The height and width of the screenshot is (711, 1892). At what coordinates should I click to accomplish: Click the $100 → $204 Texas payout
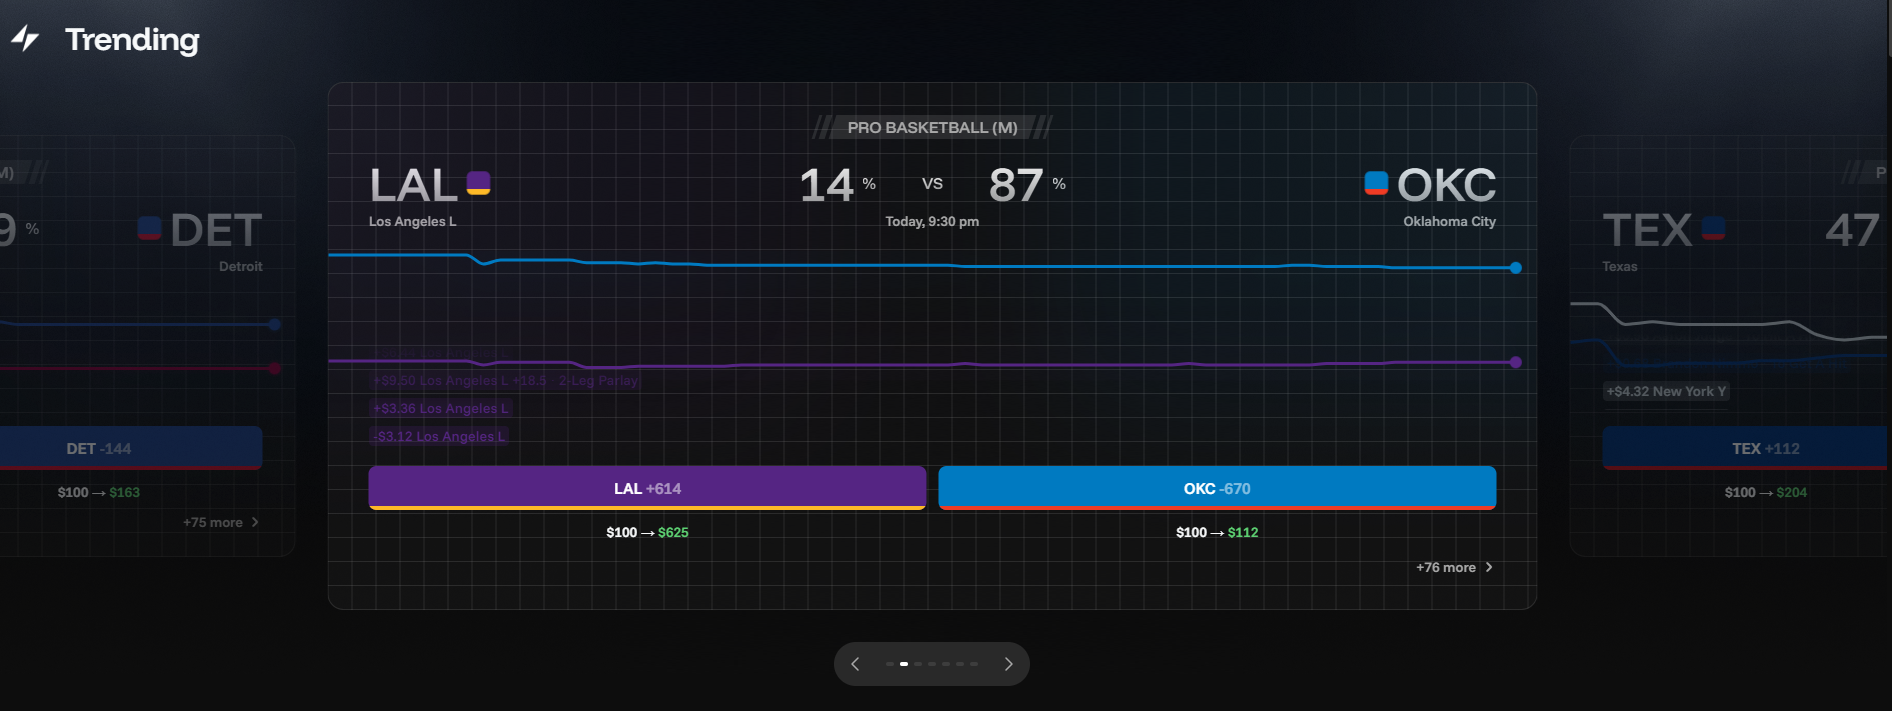[x=1766, y=492]
